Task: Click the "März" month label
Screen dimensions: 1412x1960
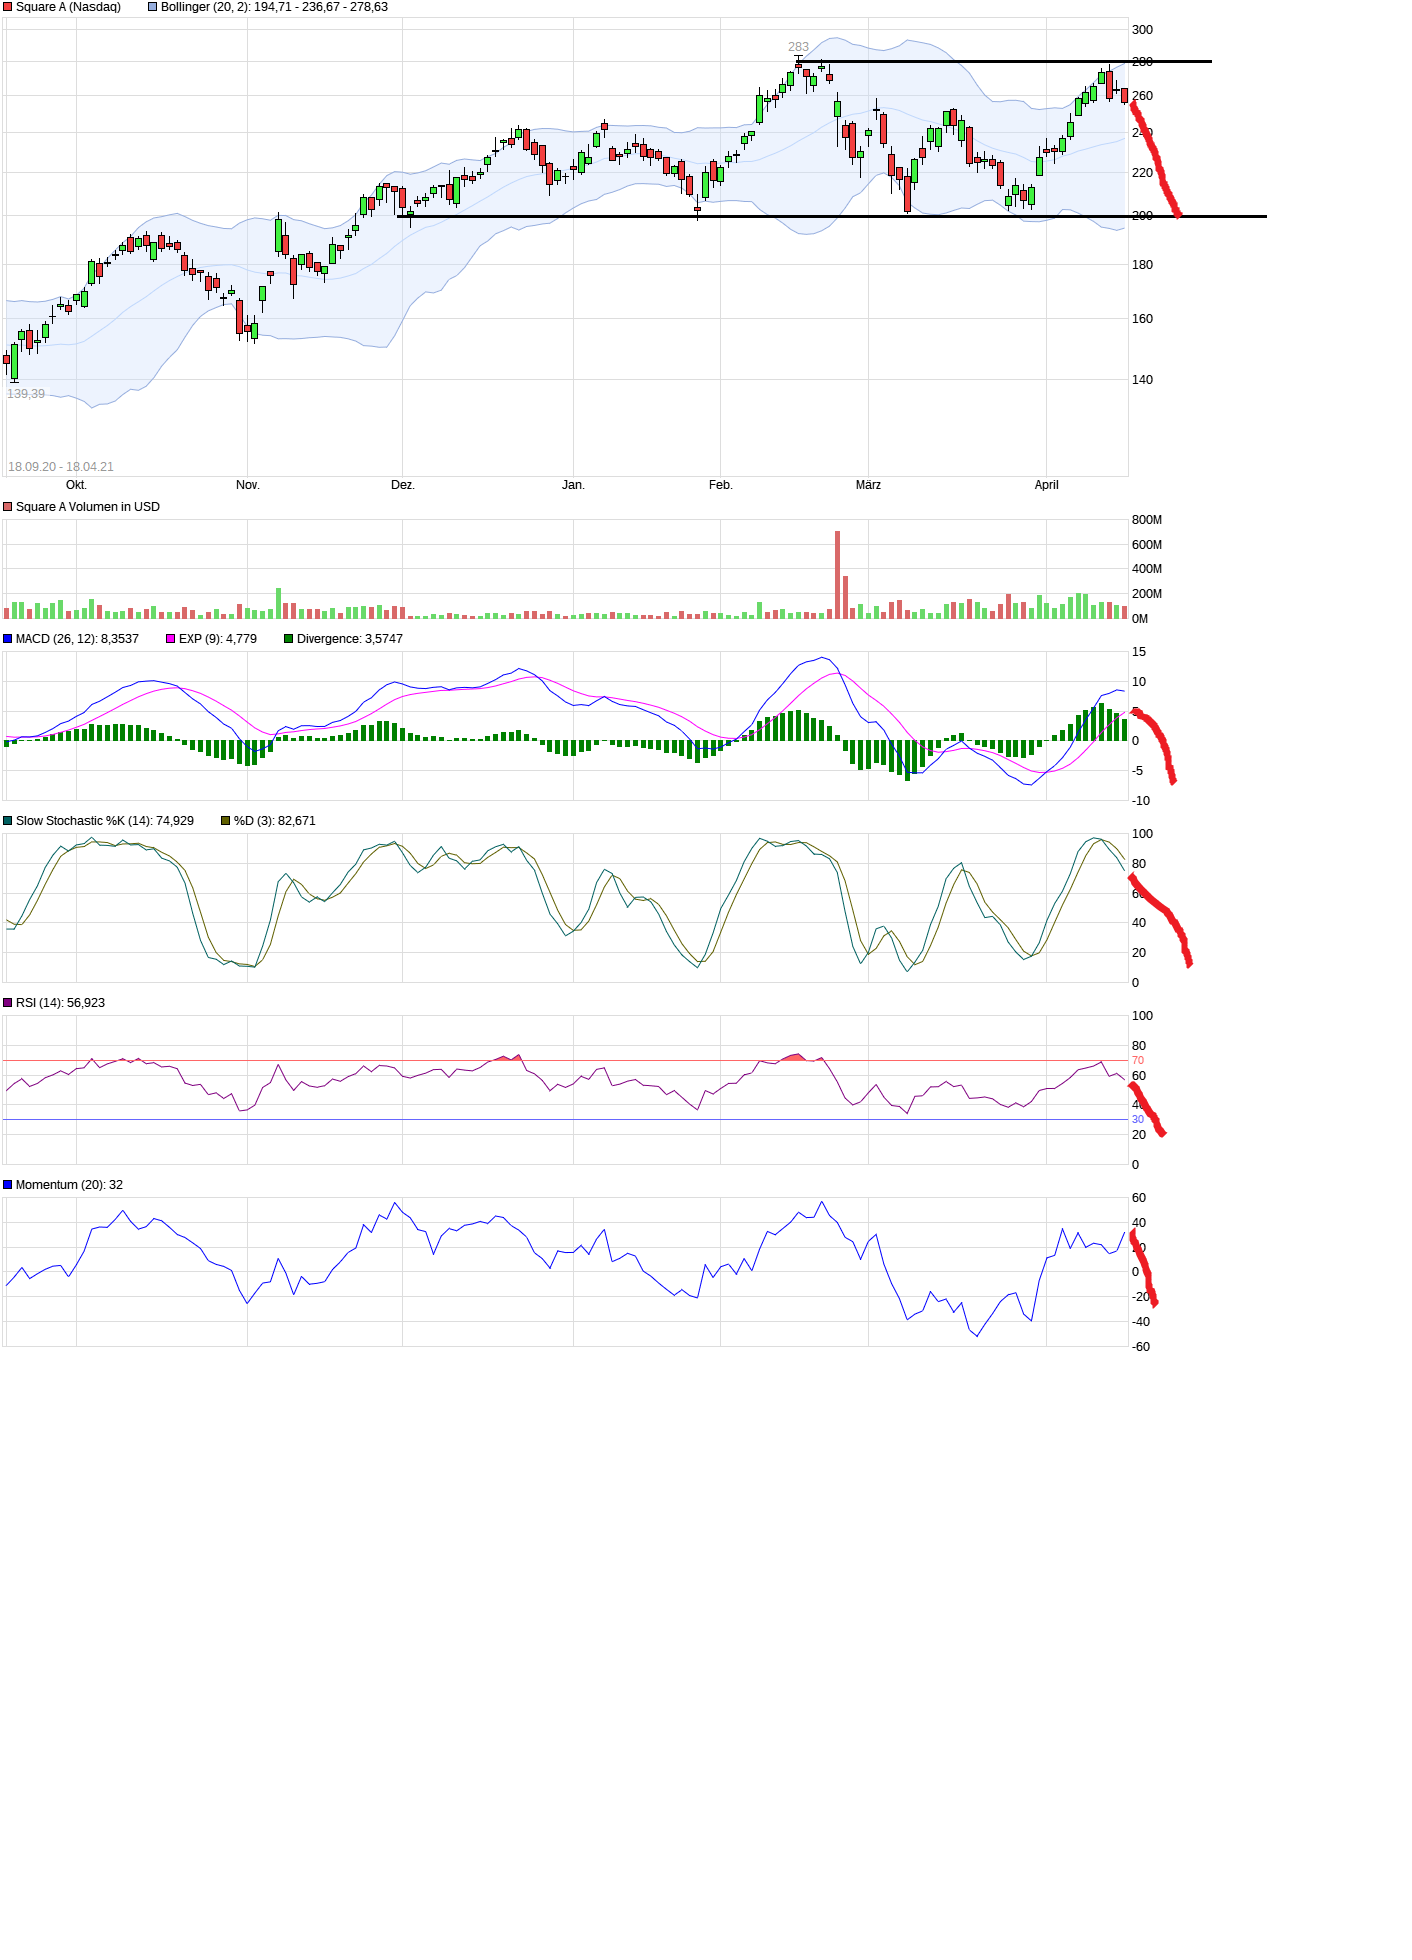Action: click(869, 485)
